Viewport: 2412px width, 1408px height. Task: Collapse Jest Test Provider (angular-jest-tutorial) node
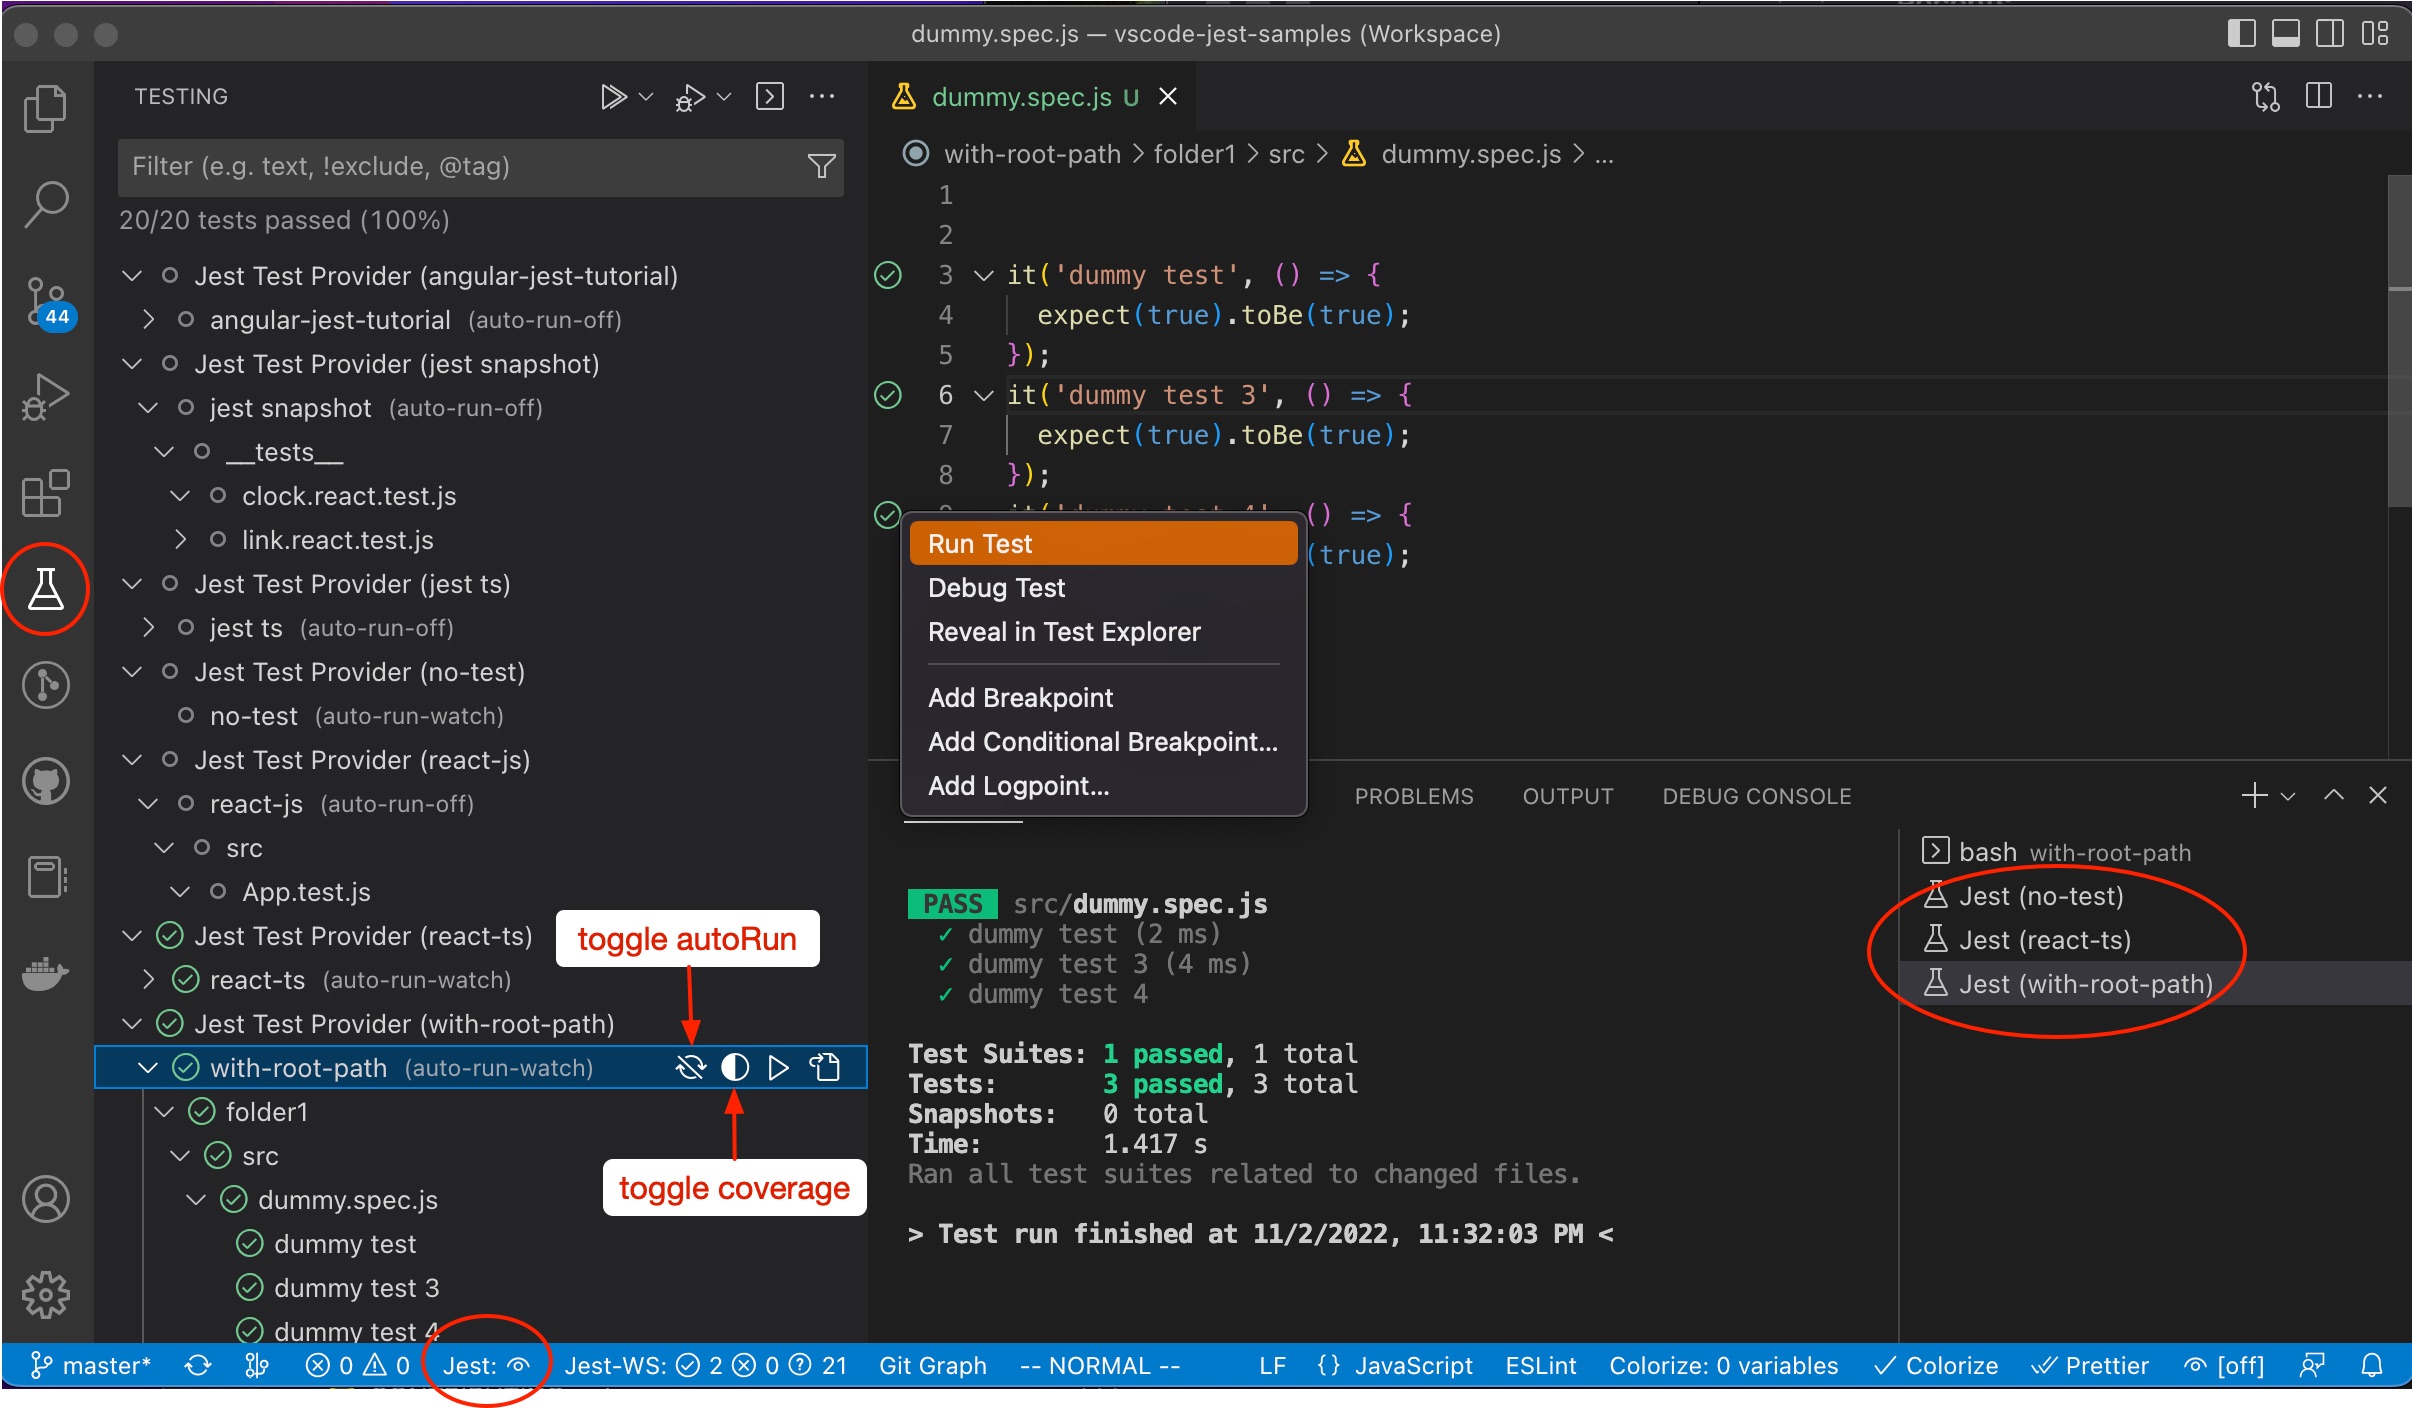pyautogui.click(x=132, y=276)
